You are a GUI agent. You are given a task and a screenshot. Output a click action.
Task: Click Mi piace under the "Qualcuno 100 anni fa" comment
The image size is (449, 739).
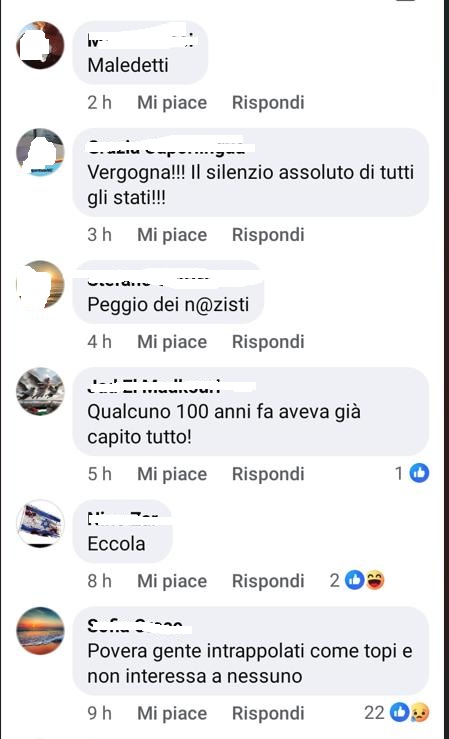(172, 474)
